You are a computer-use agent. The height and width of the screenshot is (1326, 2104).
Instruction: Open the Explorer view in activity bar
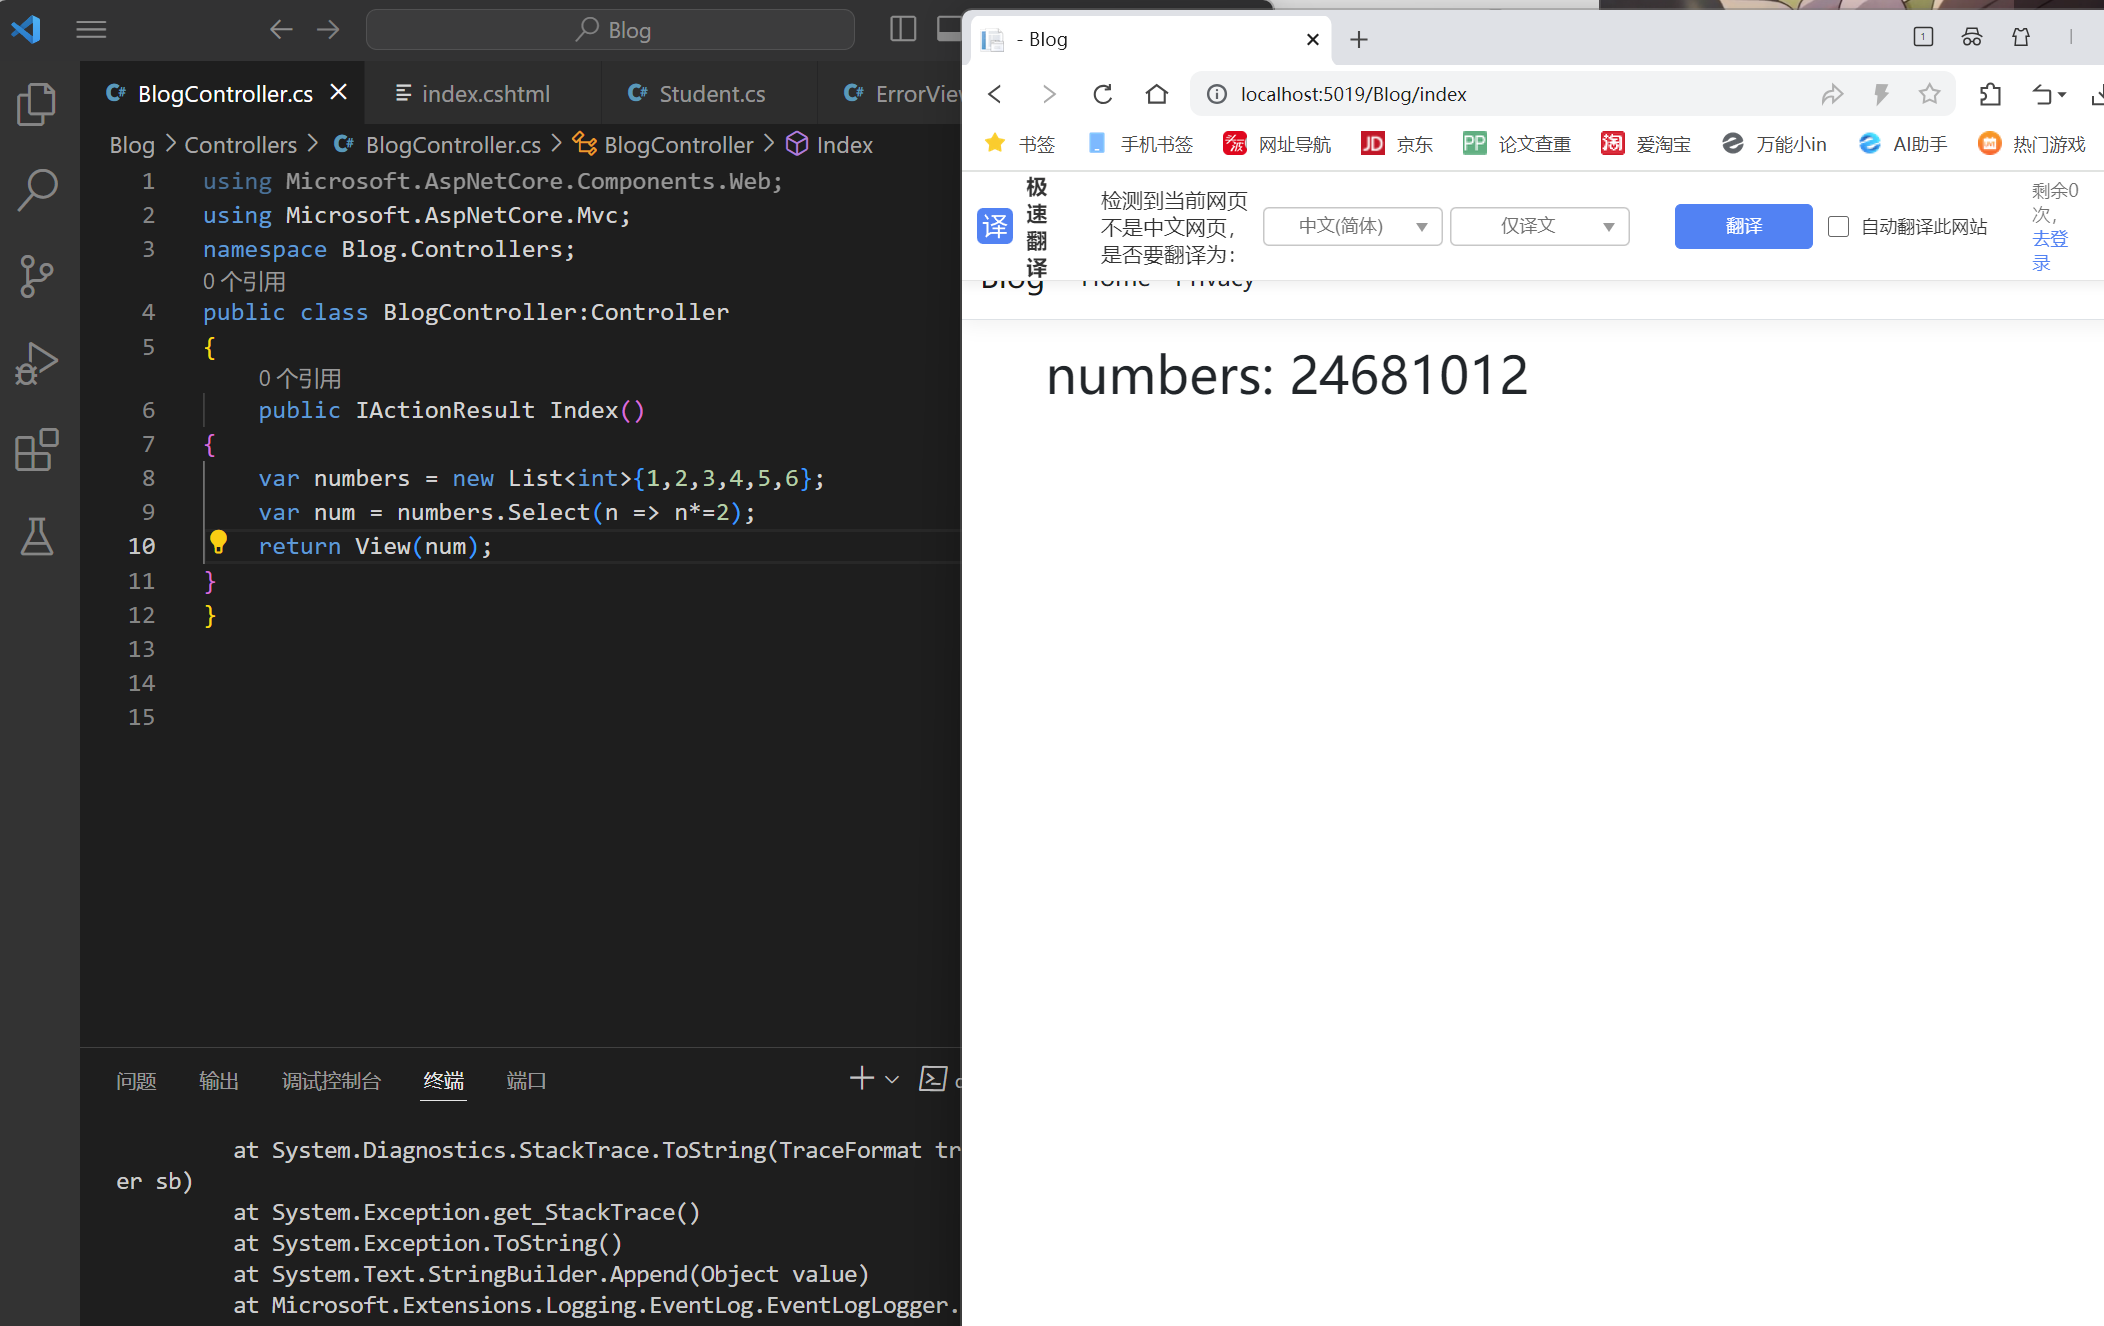[x=37, y=104]
